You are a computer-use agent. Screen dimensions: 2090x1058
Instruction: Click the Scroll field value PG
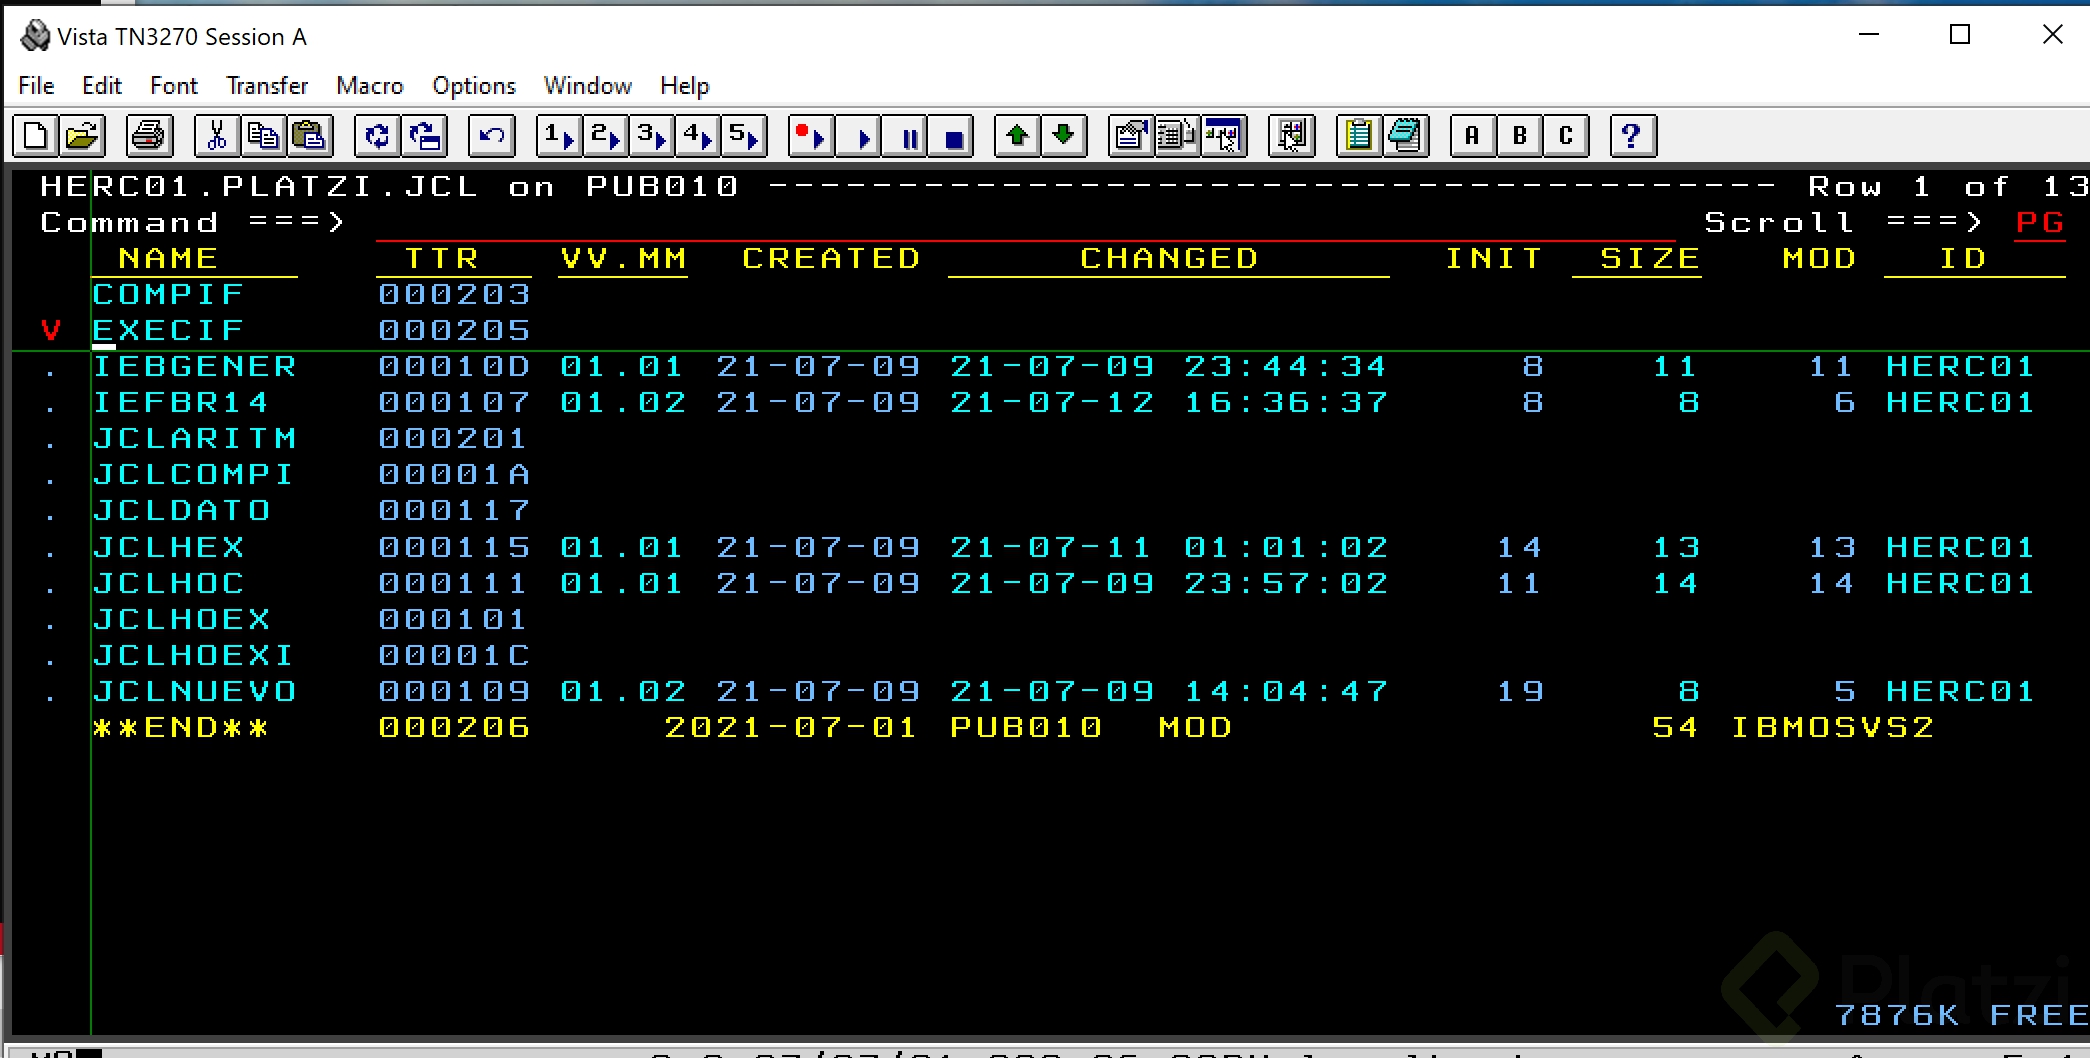[x=2040, y=222]
